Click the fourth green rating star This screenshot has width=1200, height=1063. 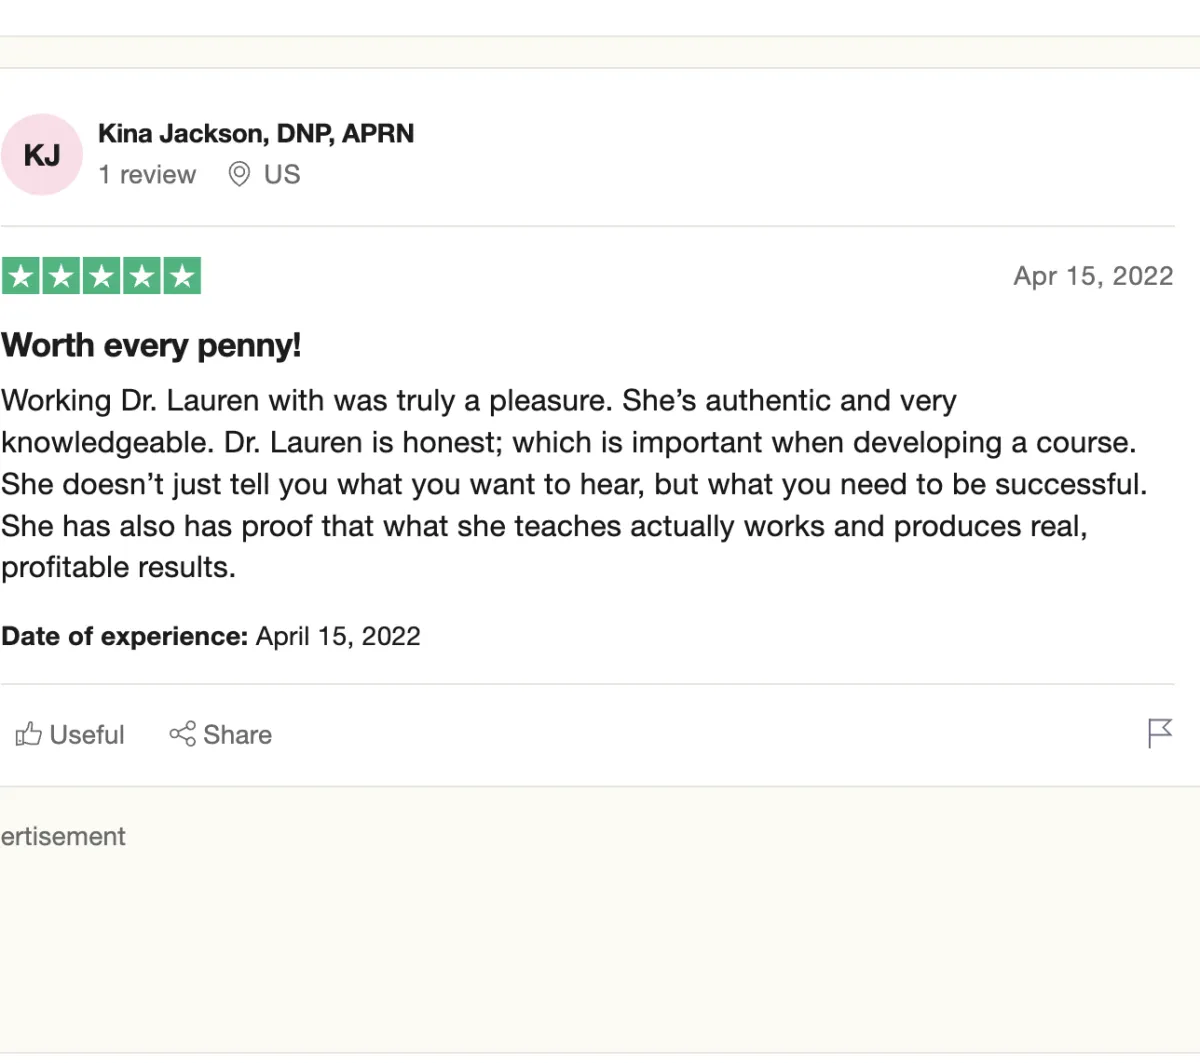141,275
